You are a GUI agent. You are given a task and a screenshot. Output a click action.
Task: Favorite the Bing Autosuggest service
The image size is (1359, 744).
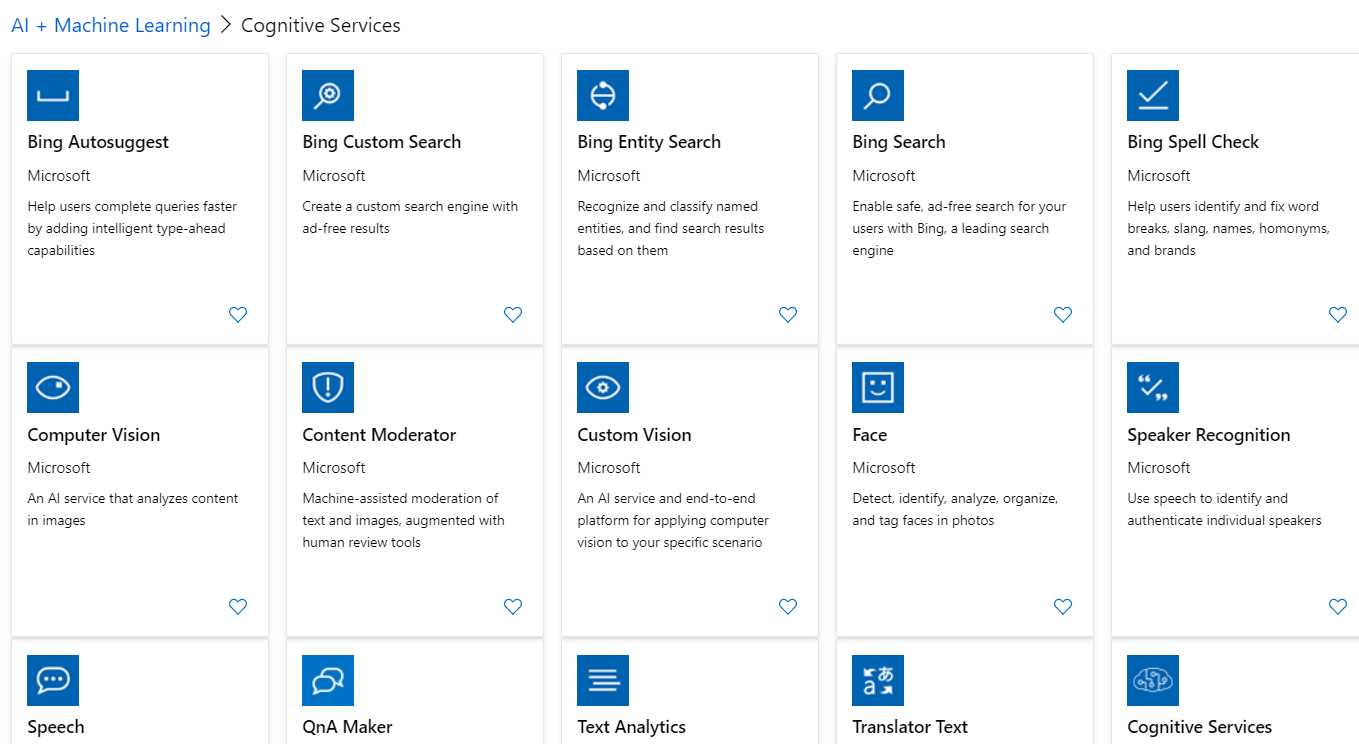pyautogui.click(x=238, y=314)
